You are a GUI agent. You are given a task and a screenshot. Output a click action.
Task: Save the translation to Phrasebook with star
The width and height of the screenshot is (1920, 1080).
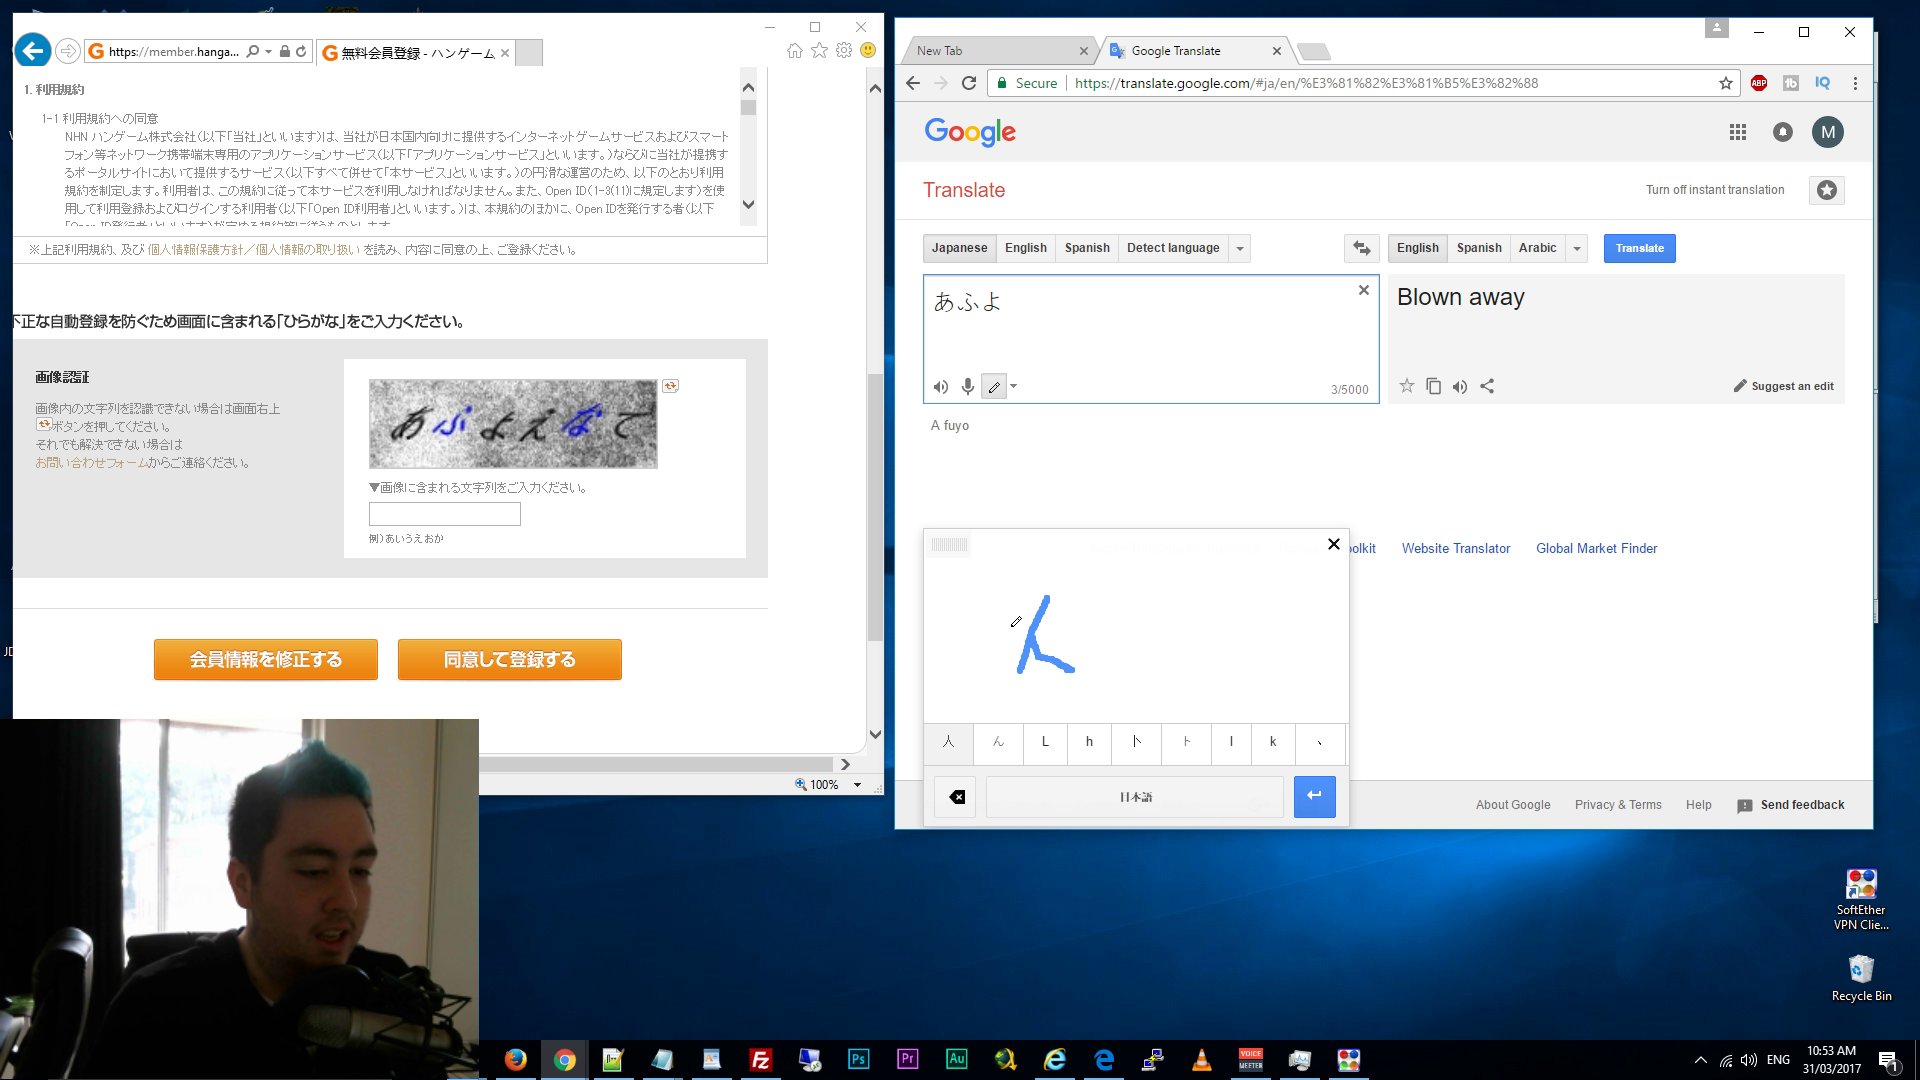1406,386
